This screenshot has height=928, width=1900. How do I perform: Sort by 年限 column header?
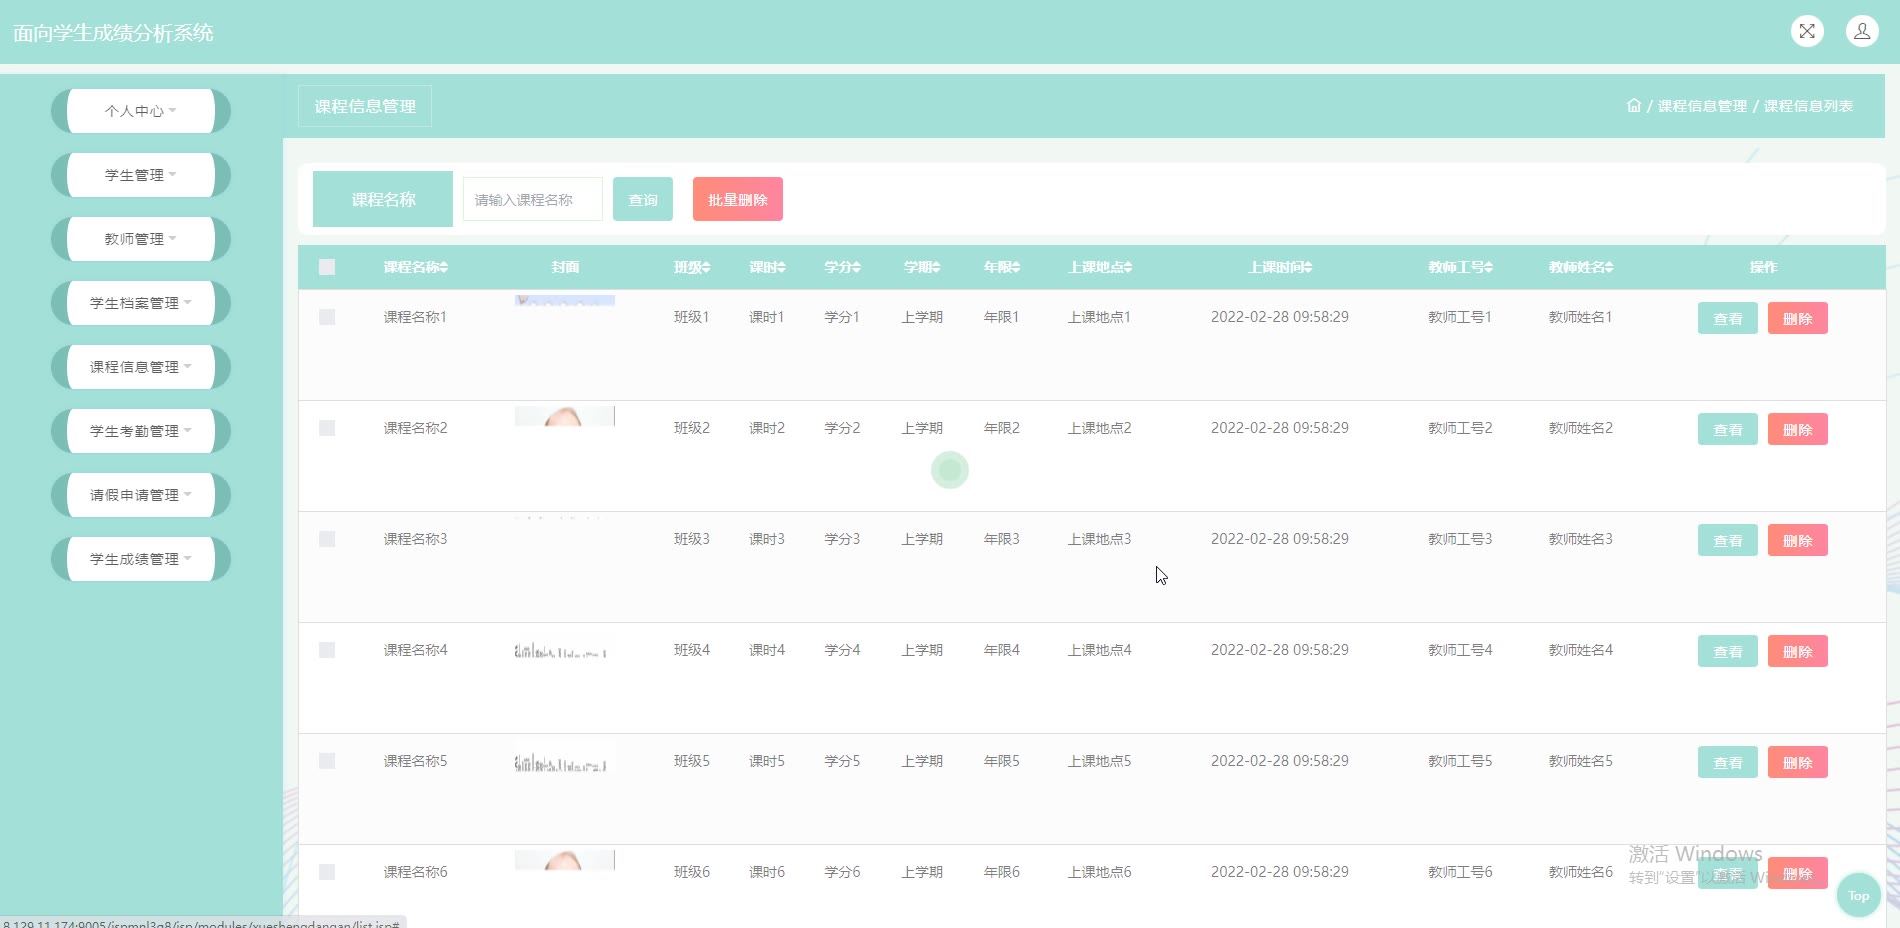[x=1002, y=267]
